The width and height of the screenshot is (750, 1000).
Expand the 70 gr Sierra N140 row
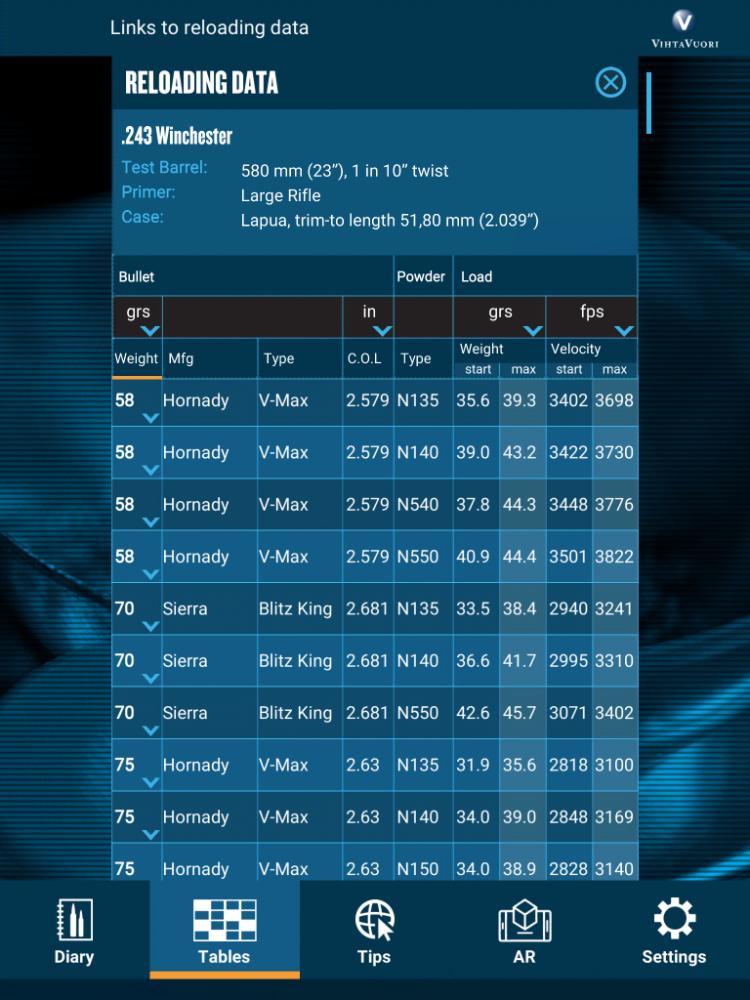151,679
